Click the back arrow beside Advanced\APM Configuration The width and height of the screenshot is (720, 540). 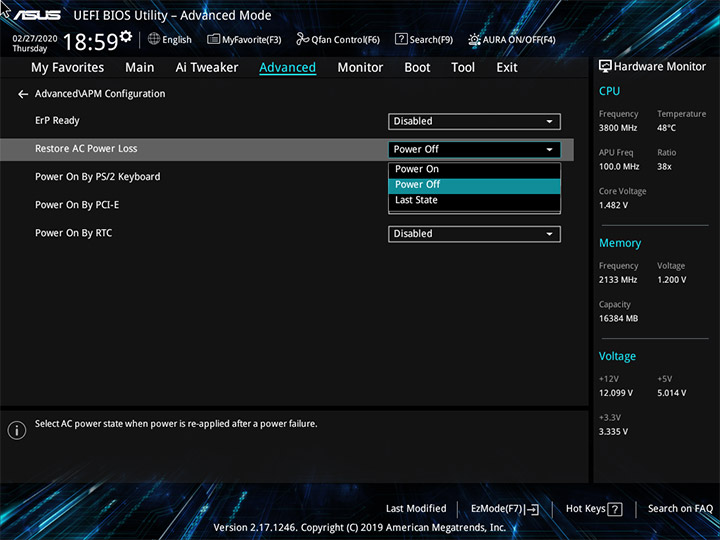23,94
